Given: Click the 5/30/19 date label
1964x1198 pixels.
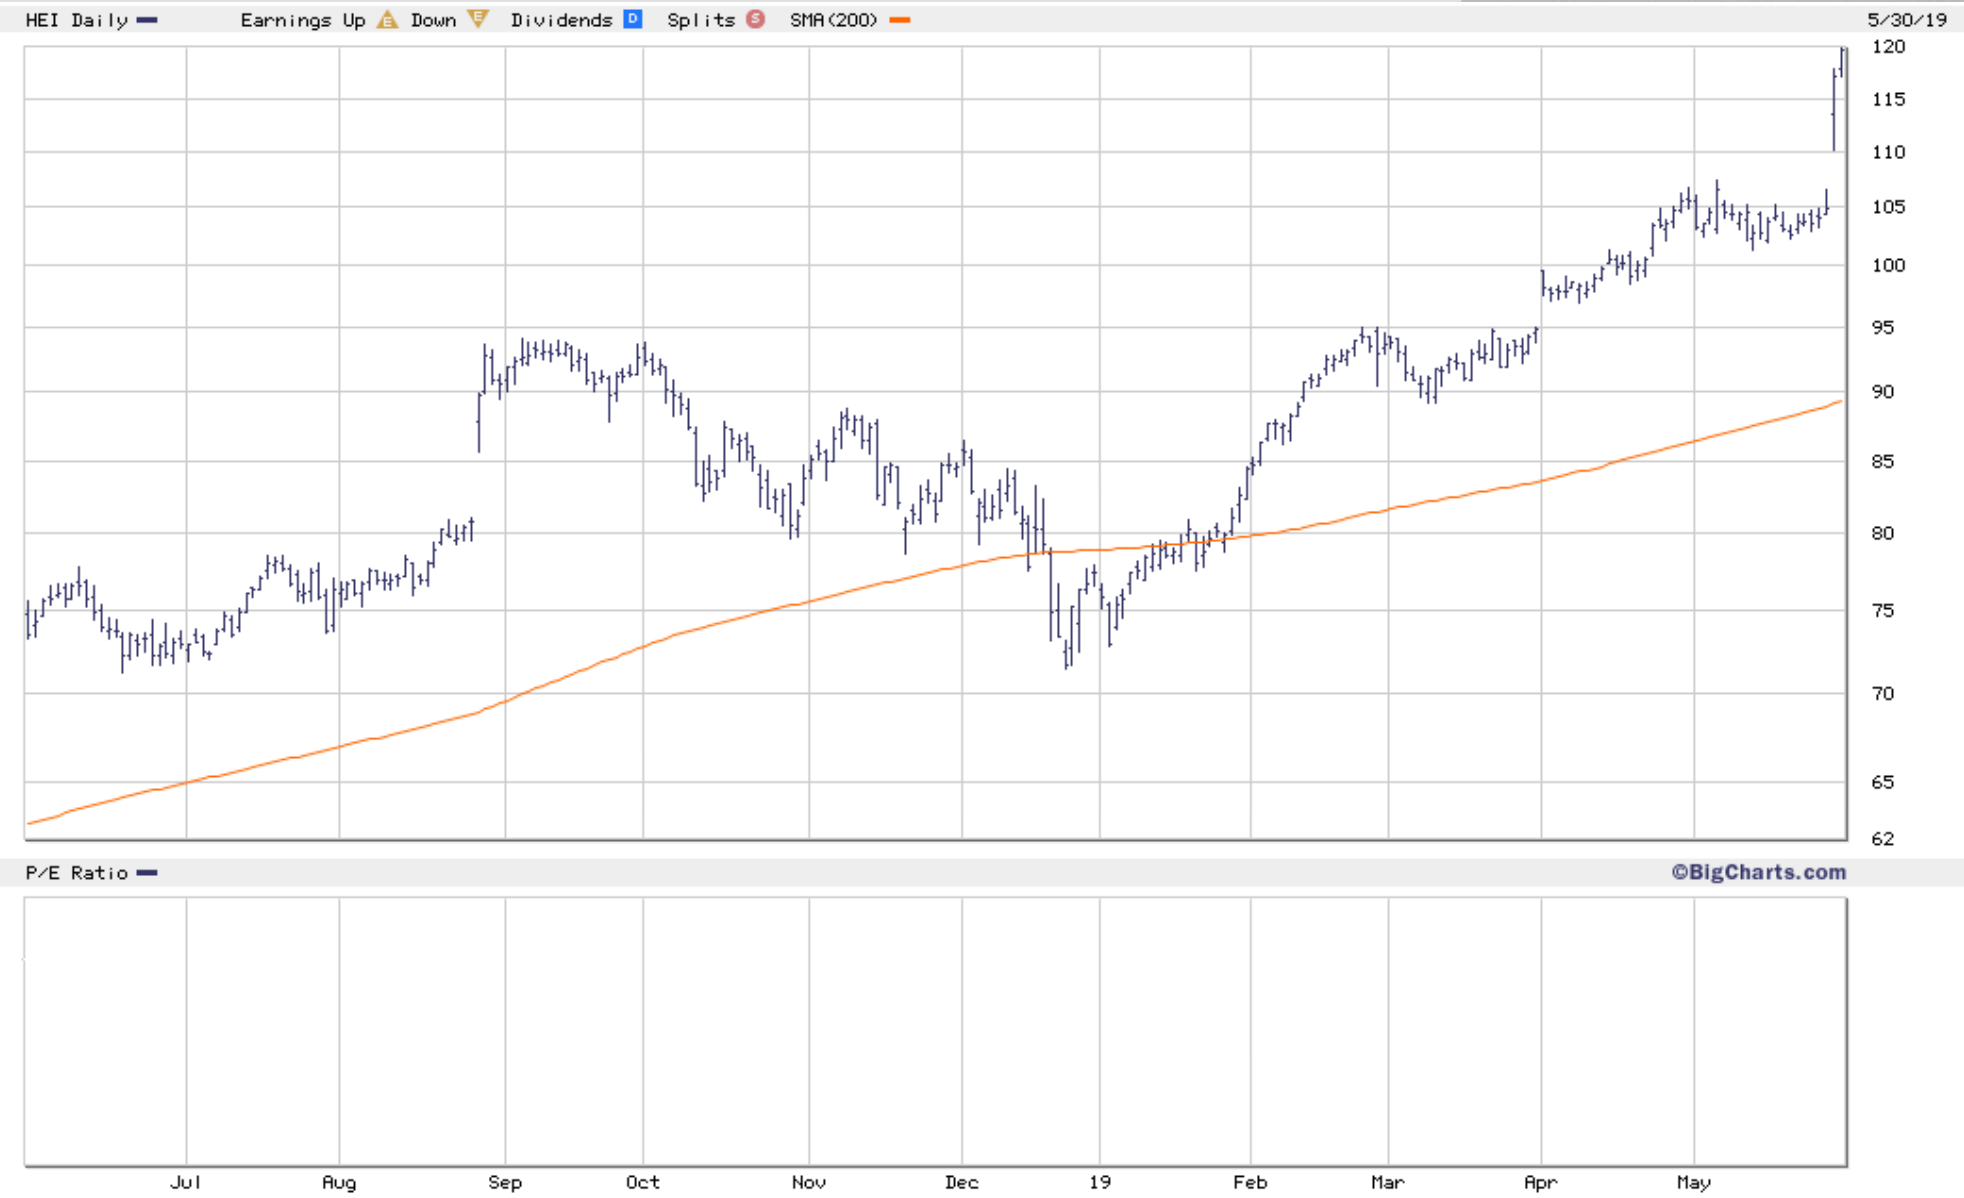Looking at the screenshot, I should tap(1906, 20).
